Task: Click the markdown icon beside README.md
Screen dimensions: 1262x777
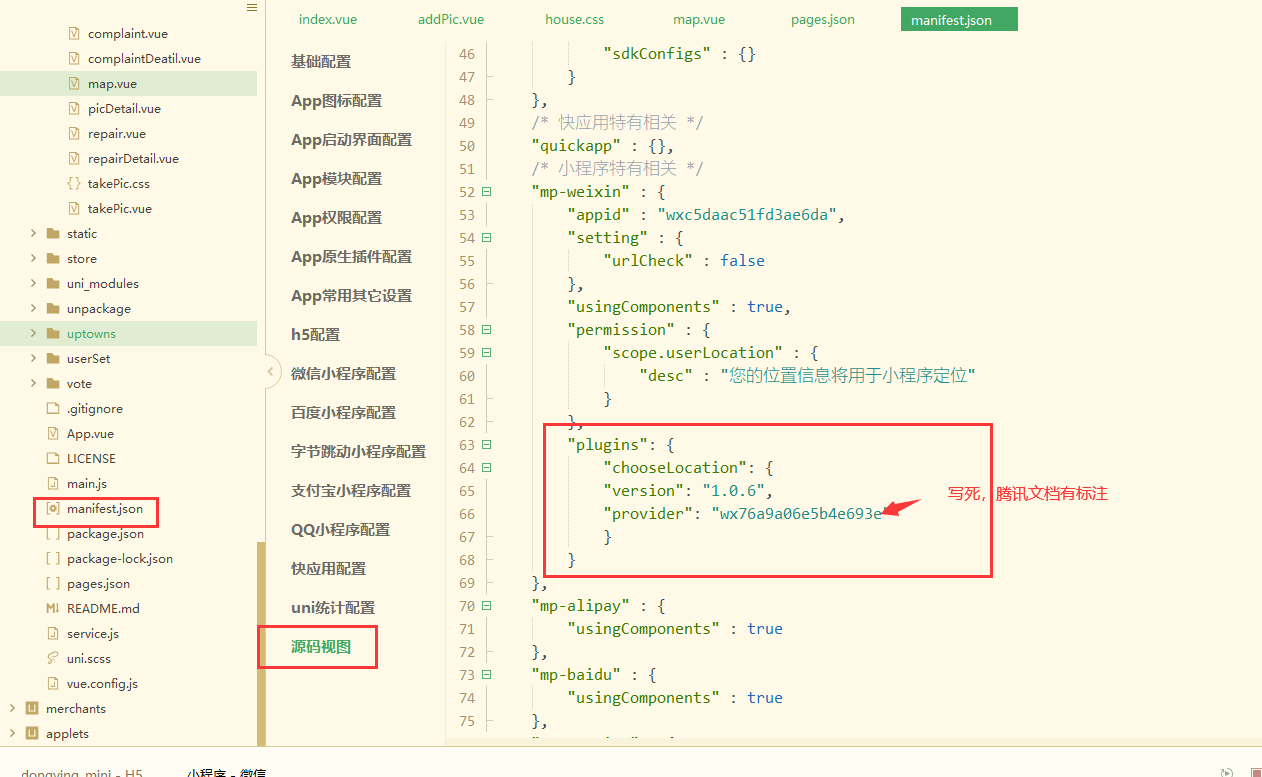Action: pyautogui.click(x=53, y=609)
